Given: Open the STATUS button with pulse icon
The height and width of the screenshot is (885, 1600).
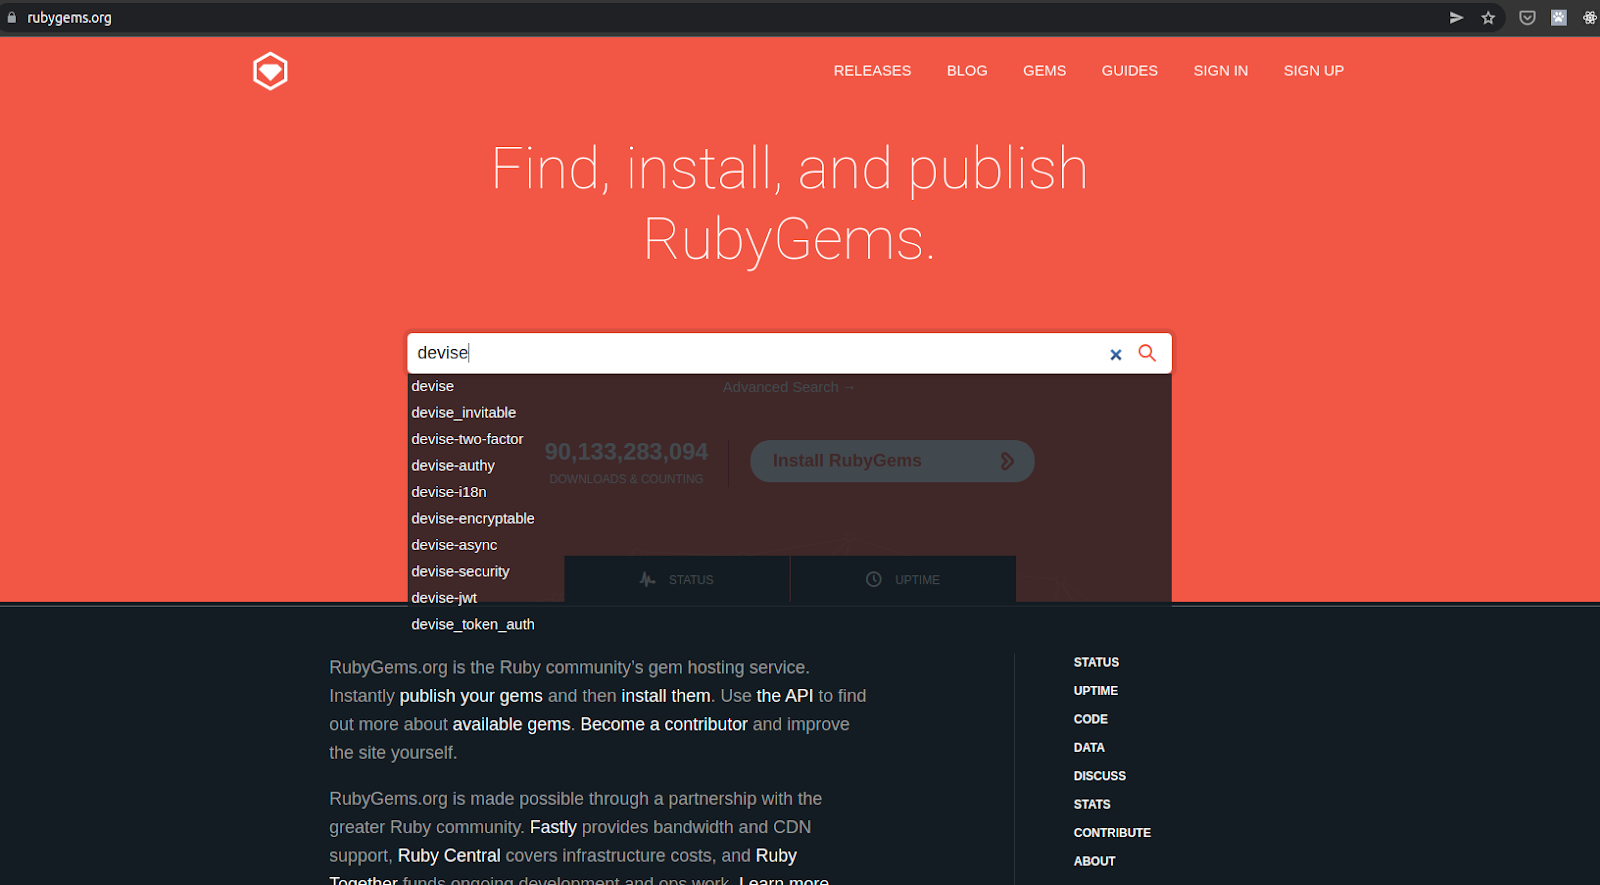Looking at the screenshot, I should click(677, 580).
